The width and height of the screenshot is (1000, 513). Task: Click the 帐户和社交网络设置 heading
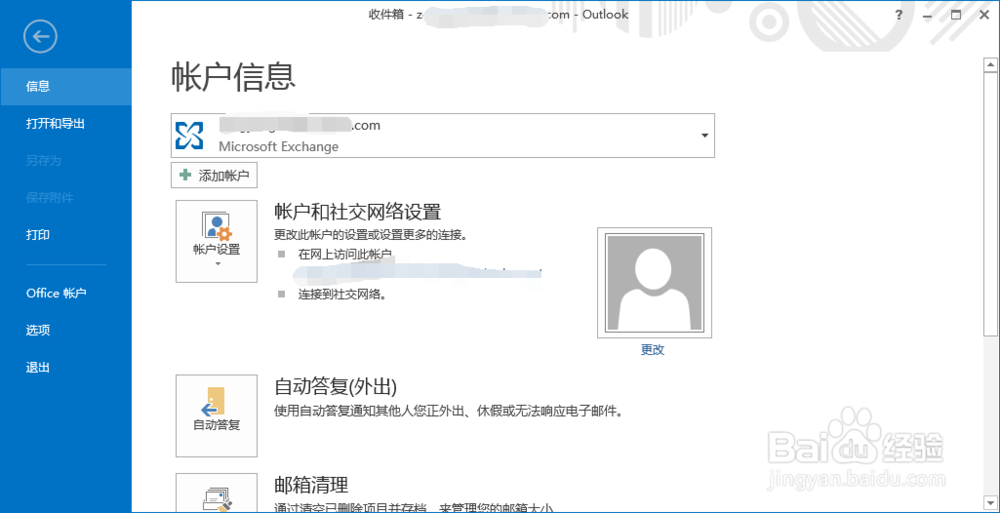tap(357, 211)
